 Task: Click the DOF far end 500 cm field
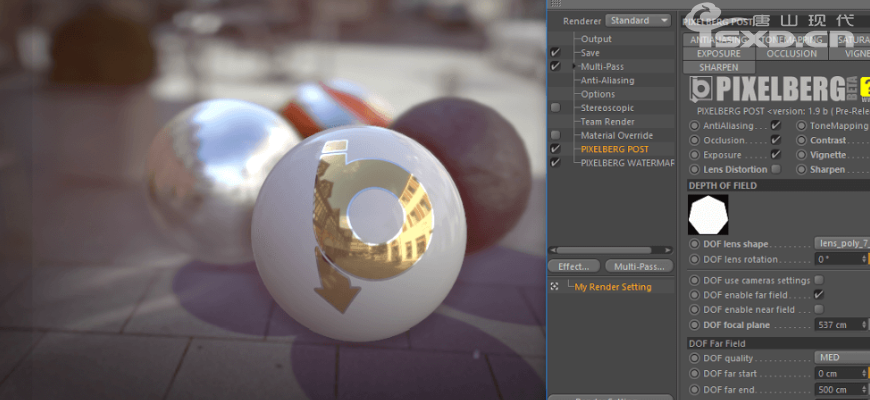pos(838,389)
